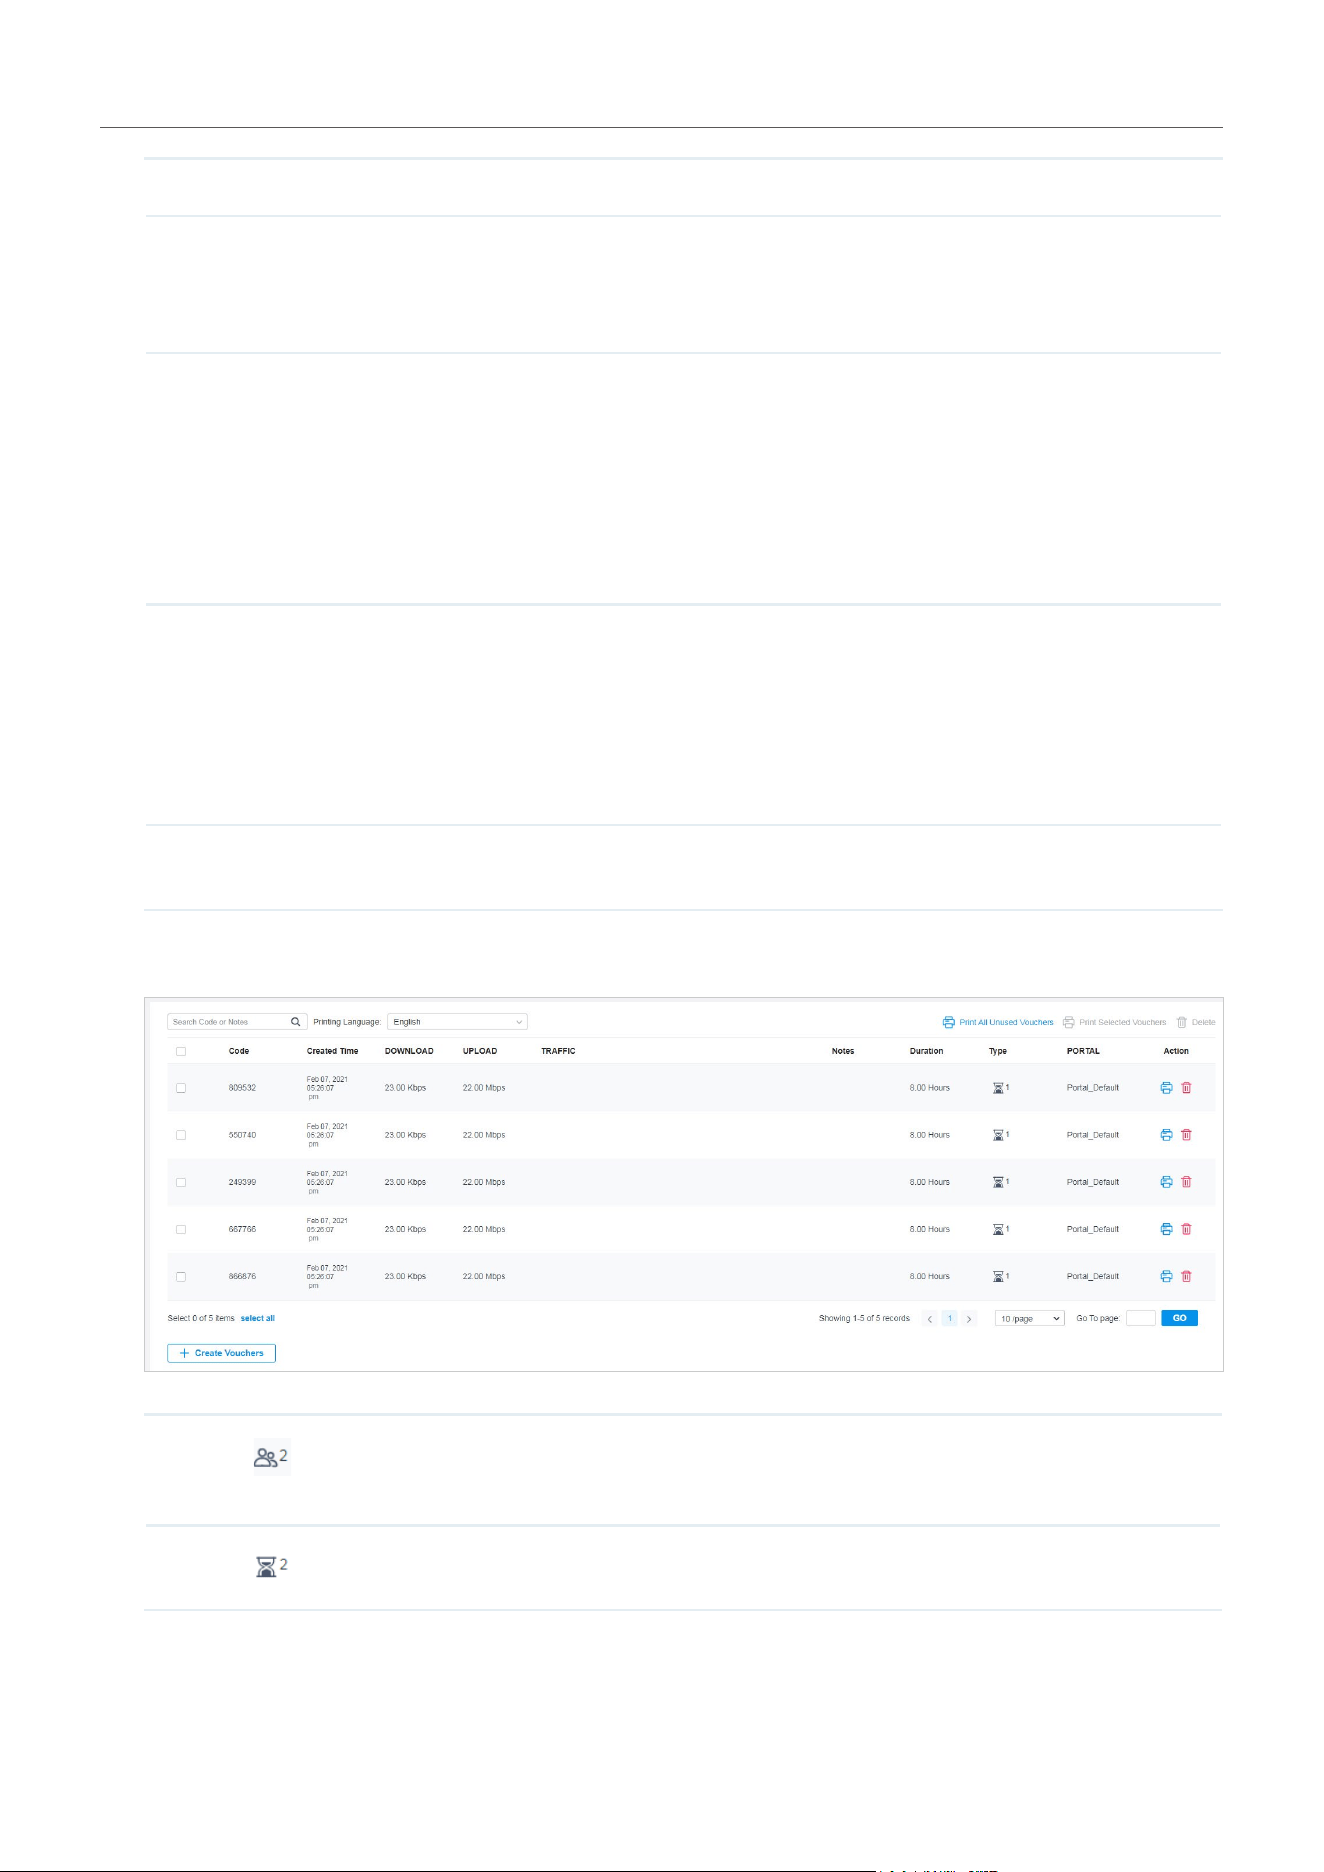Screen dimensions: 1324x1872
Task: Delete voucher with code 809532
Action: [x=1187, y=1088]
